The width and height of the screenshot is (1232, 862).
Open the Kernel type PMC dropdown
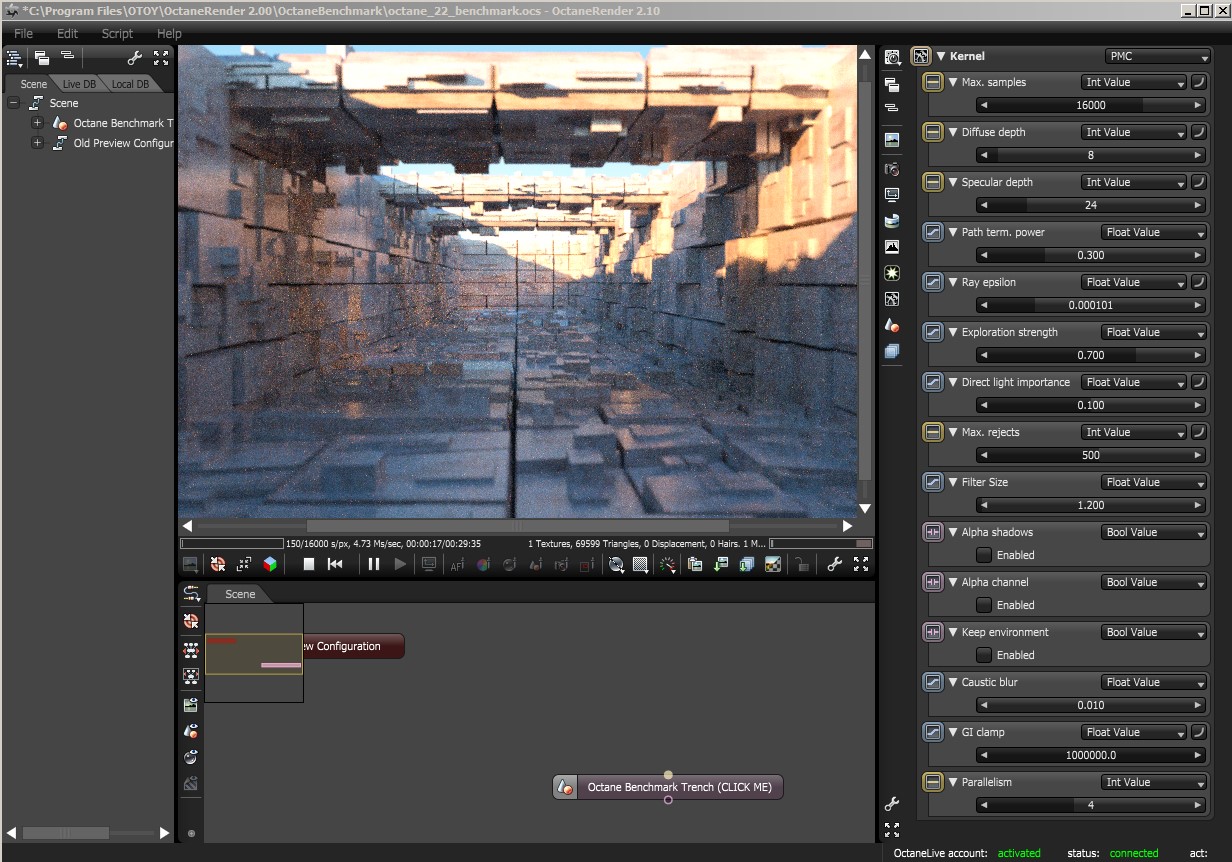tap(1158, 57)
